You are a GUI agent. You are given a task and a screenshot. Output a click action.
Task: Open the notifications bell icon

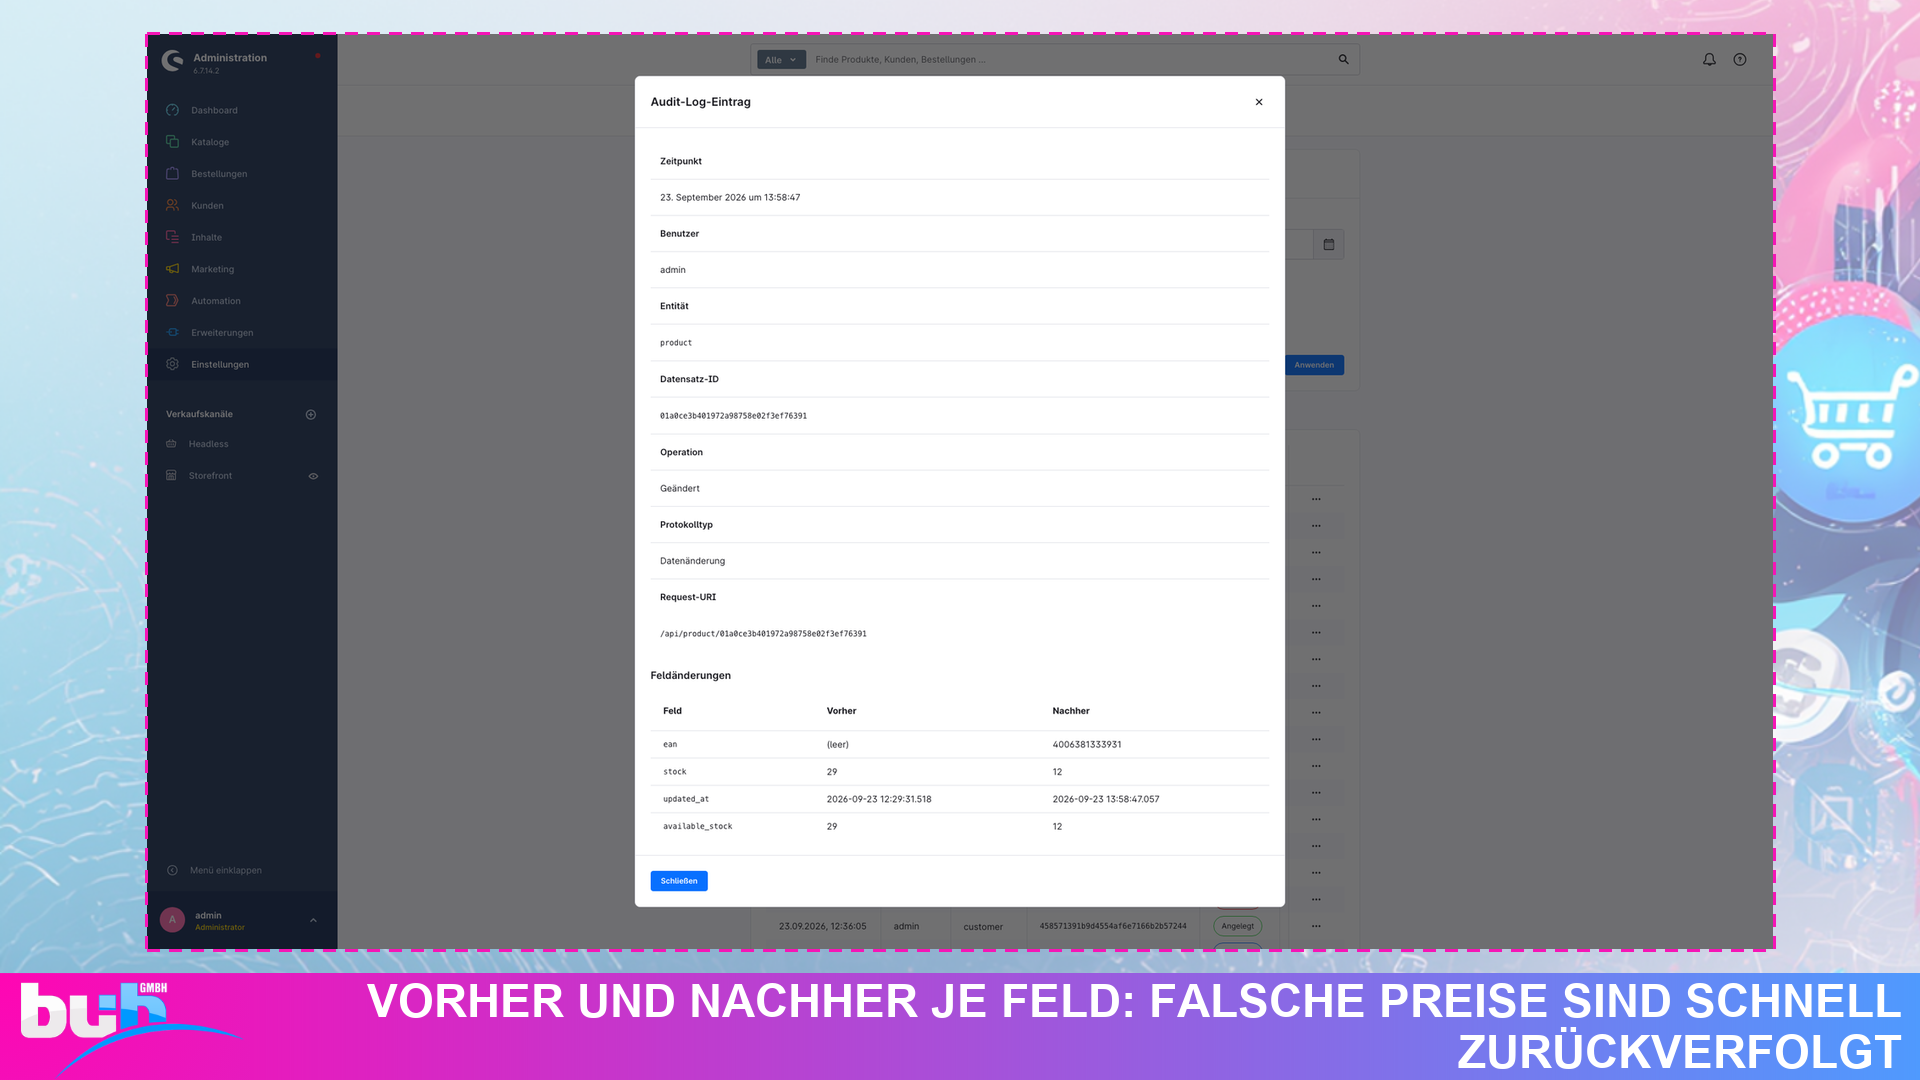pyautogui.click(x=1709, y=60)
